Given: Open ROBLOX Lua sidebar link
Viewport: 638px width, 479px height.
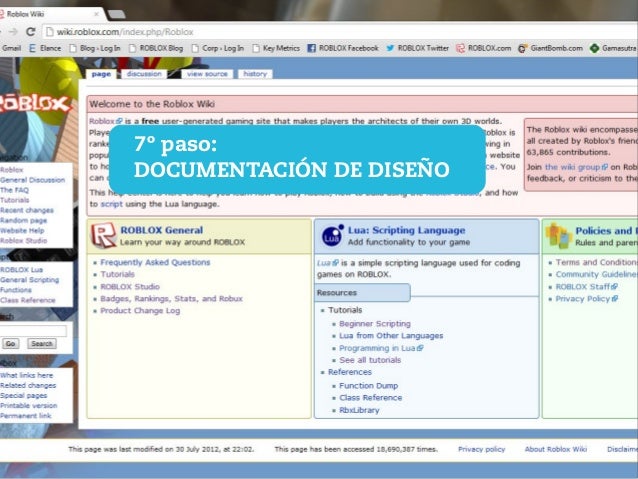Looking at the screenshot, I should 21,270.
